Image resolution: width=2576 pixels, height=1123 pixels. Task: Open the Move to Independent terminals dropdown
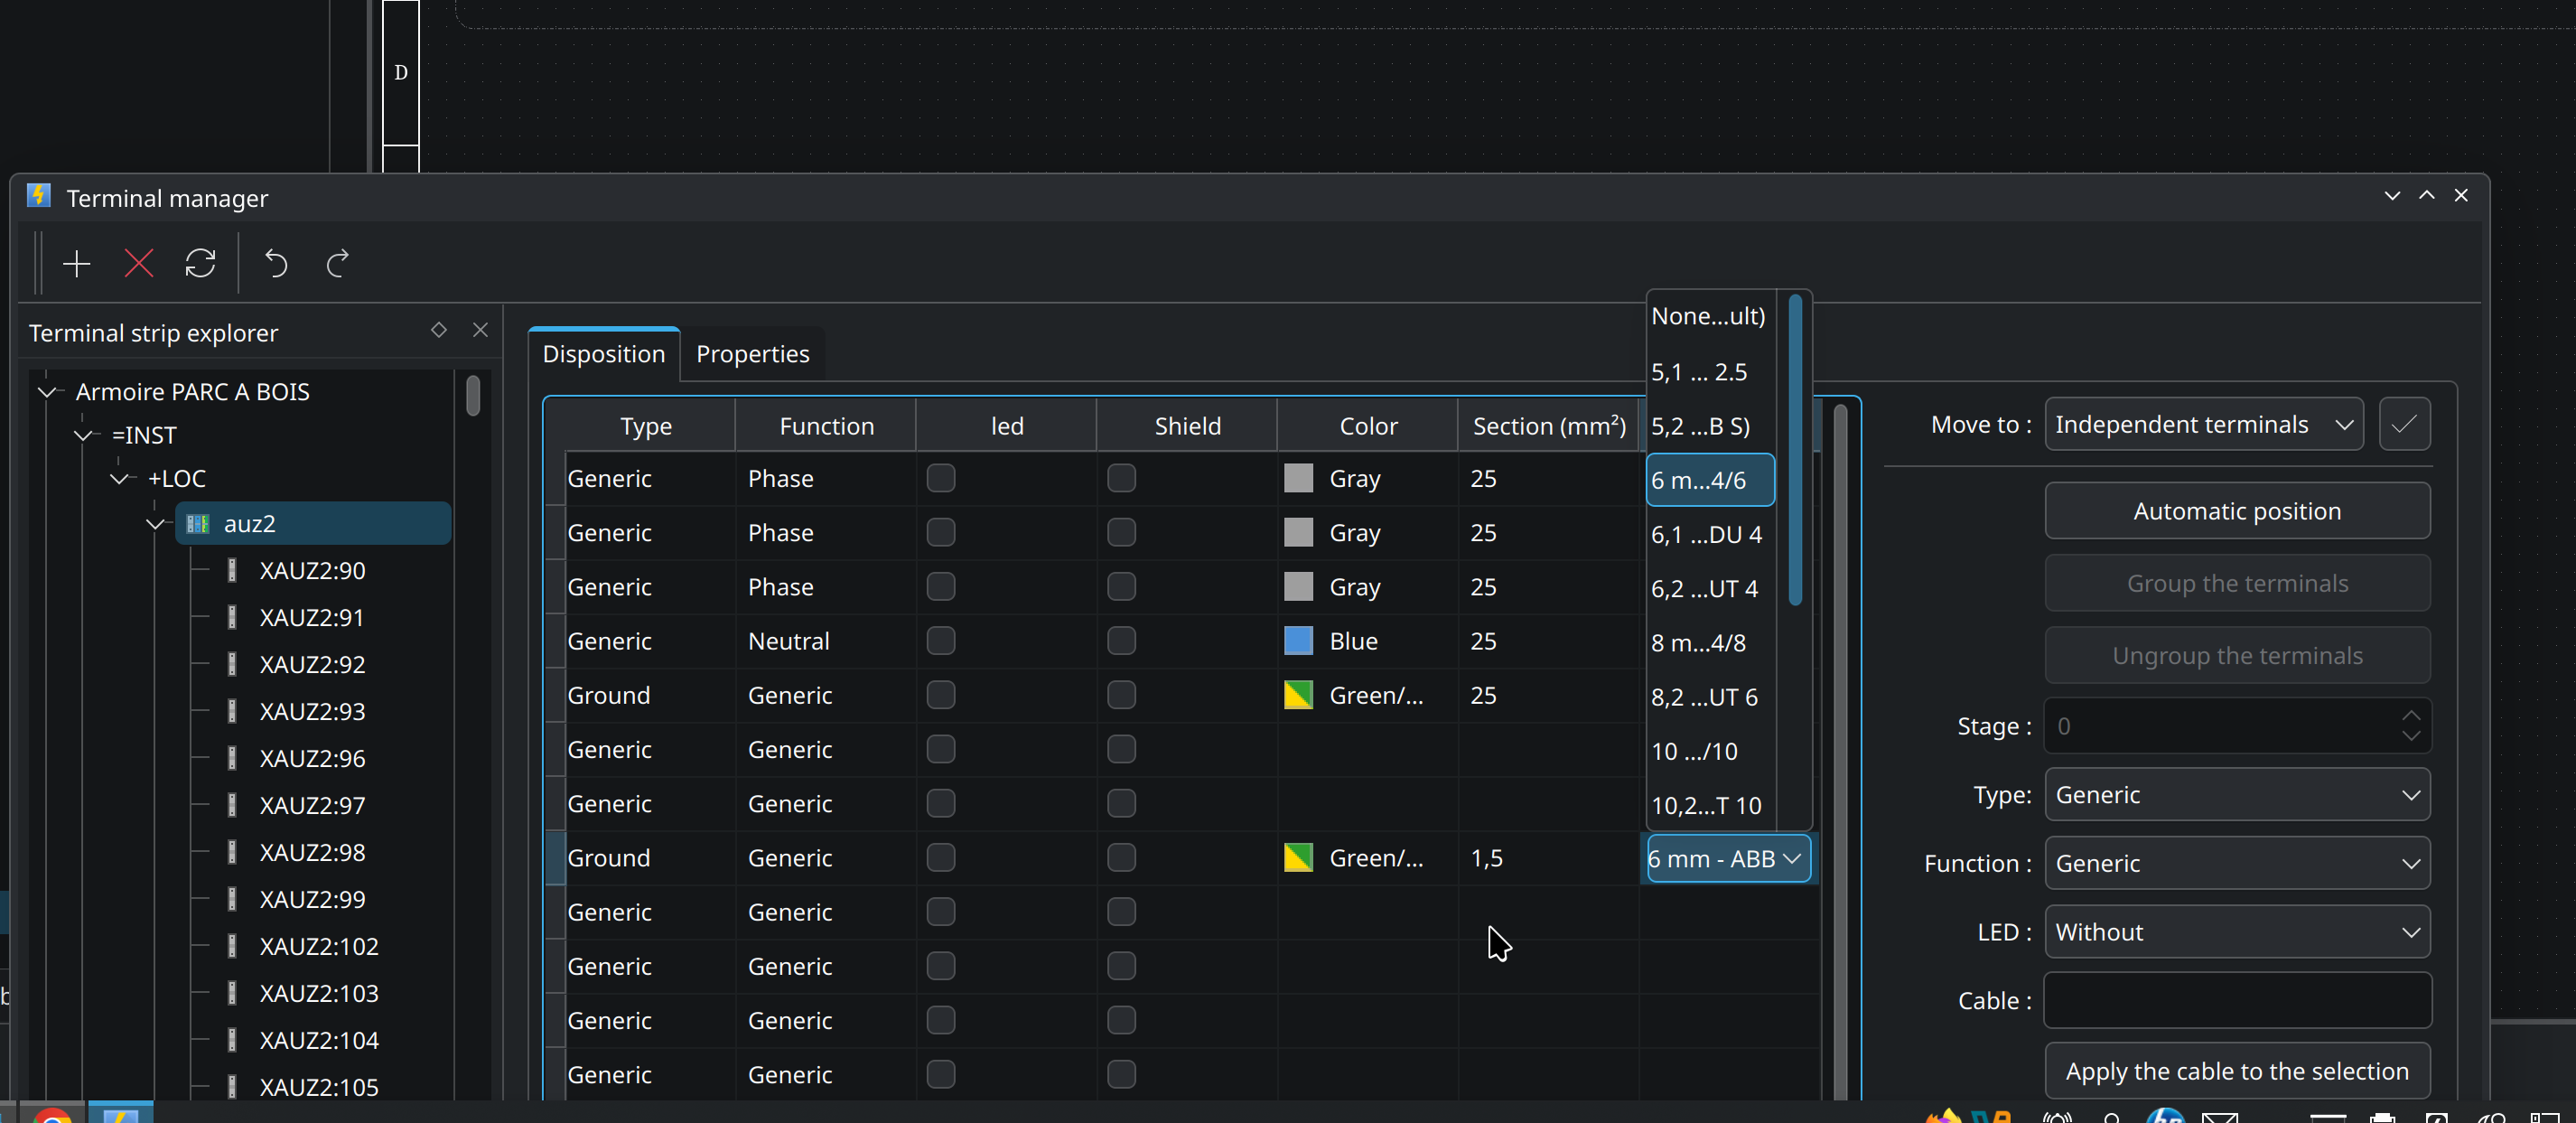pos(2203,424)
